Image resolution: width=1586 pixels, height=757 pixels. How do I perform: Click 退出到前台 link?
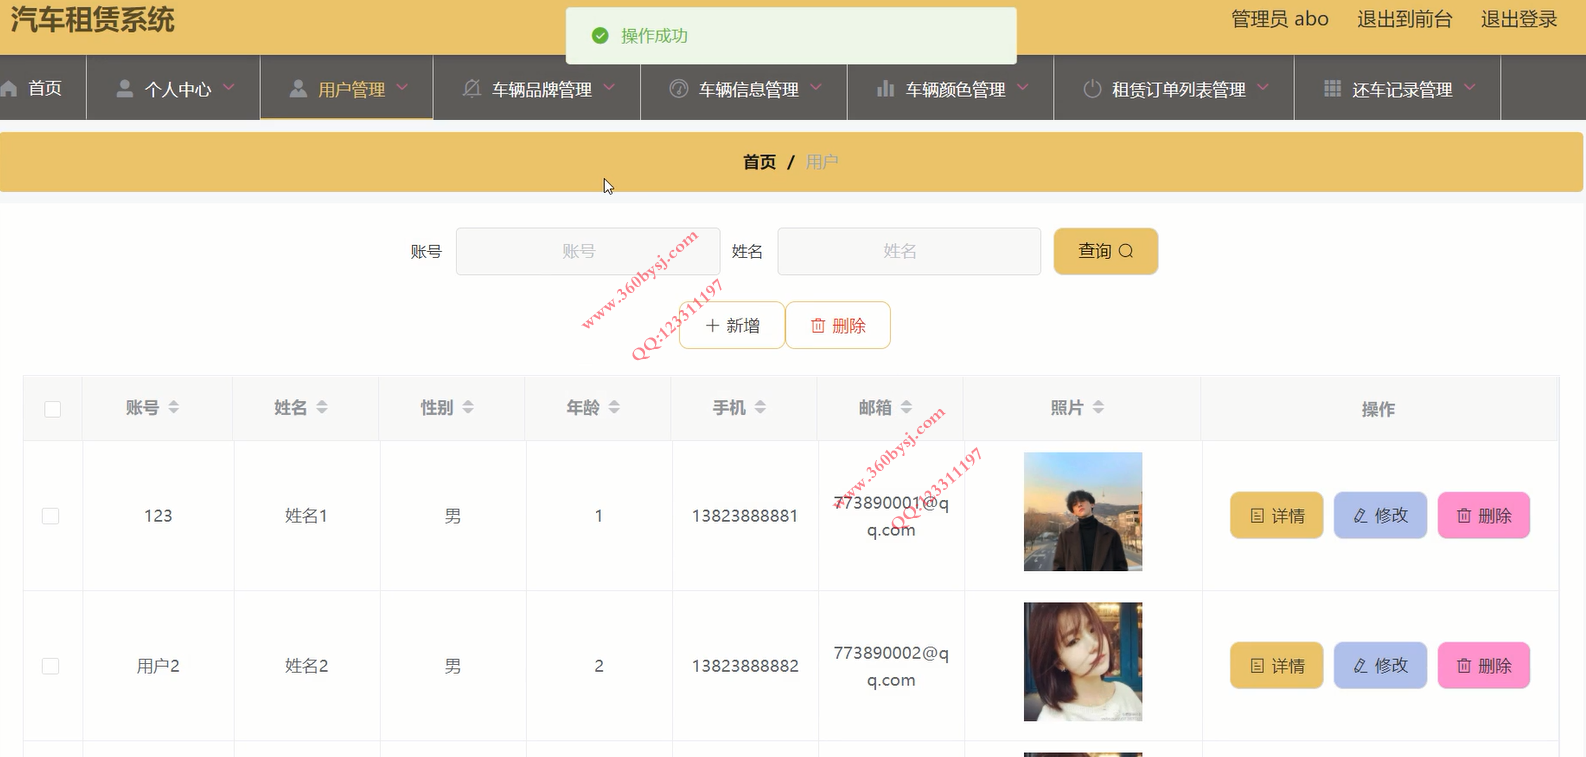click(x=1404, y=19)
